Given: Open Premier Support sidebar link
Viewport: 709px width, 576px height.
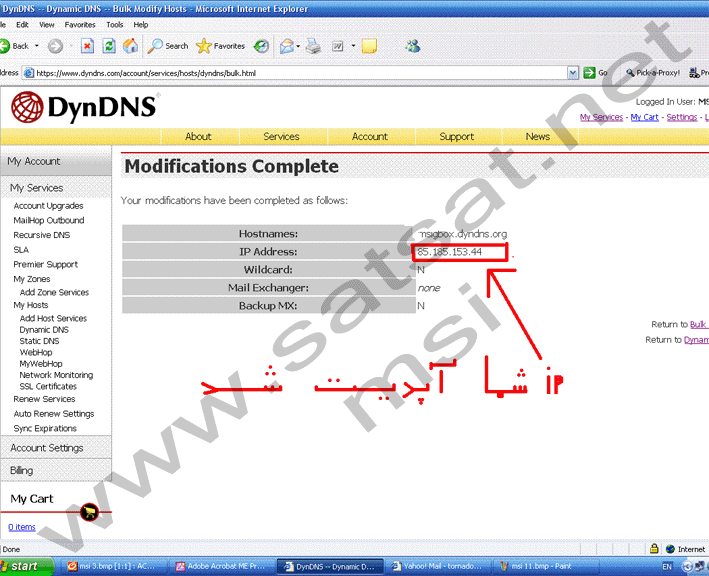Looking at the screenshot, I should [46, 264].
